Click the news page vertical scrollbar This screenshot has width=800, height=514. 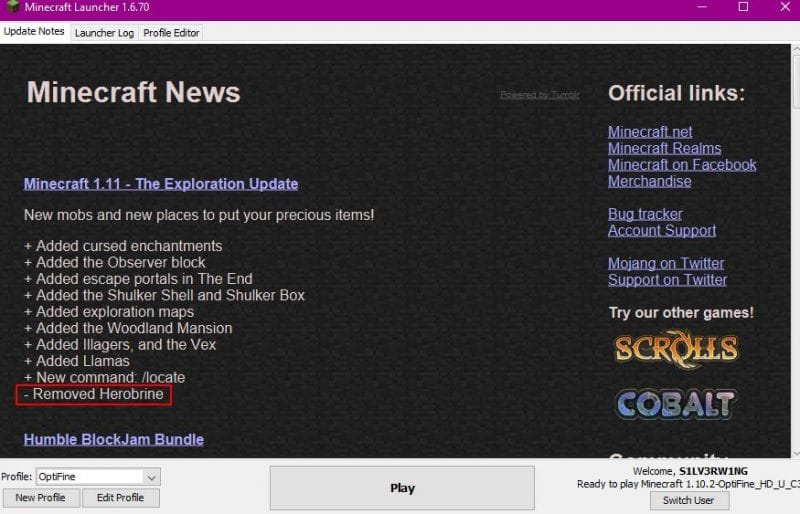coord(795,250)
